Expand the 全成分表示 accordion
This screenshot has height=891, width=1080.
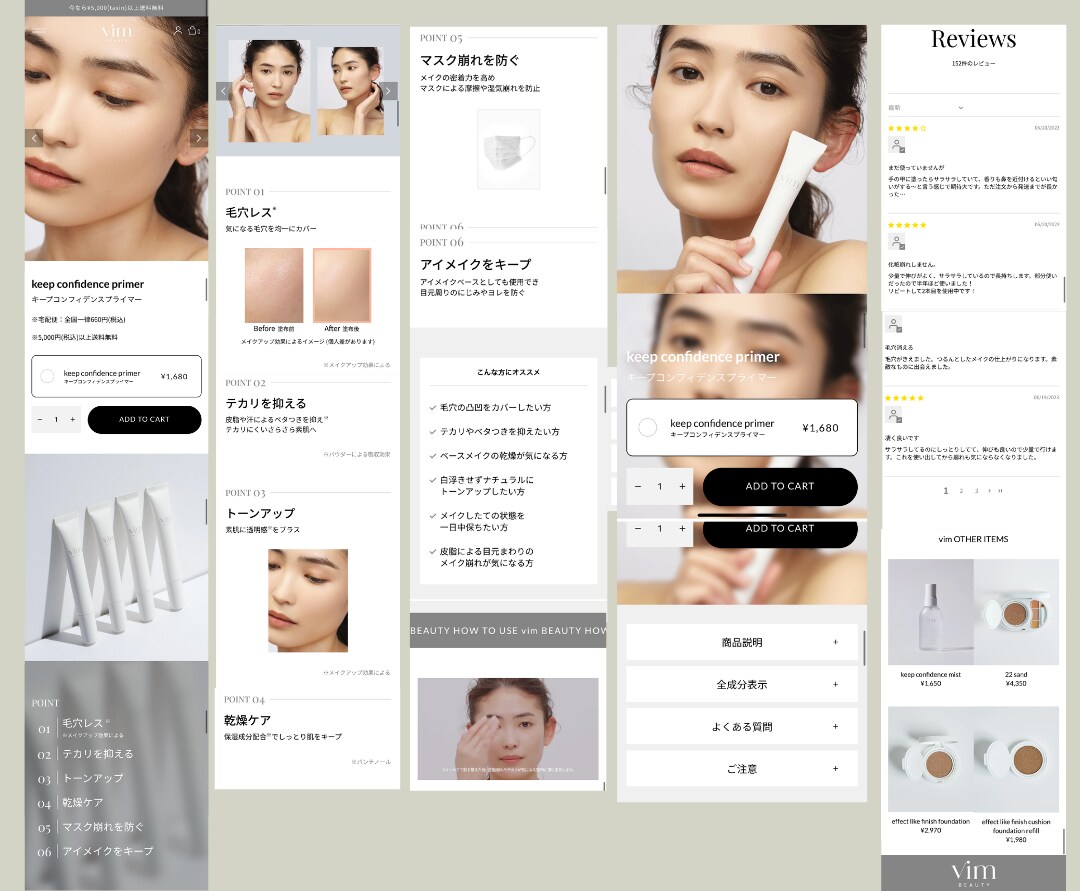tap(742, 684)
